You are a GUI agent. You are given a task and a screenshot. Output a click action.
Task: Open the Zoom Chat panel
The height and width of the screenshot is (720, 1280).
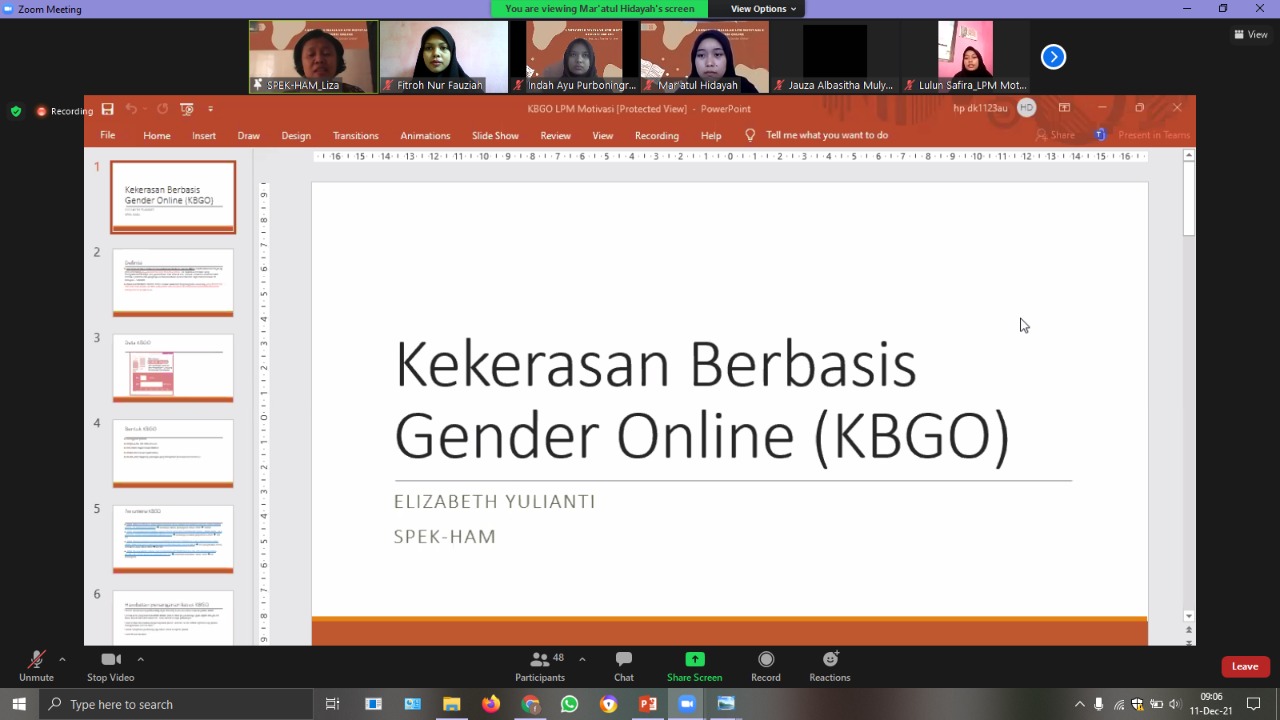623,666
